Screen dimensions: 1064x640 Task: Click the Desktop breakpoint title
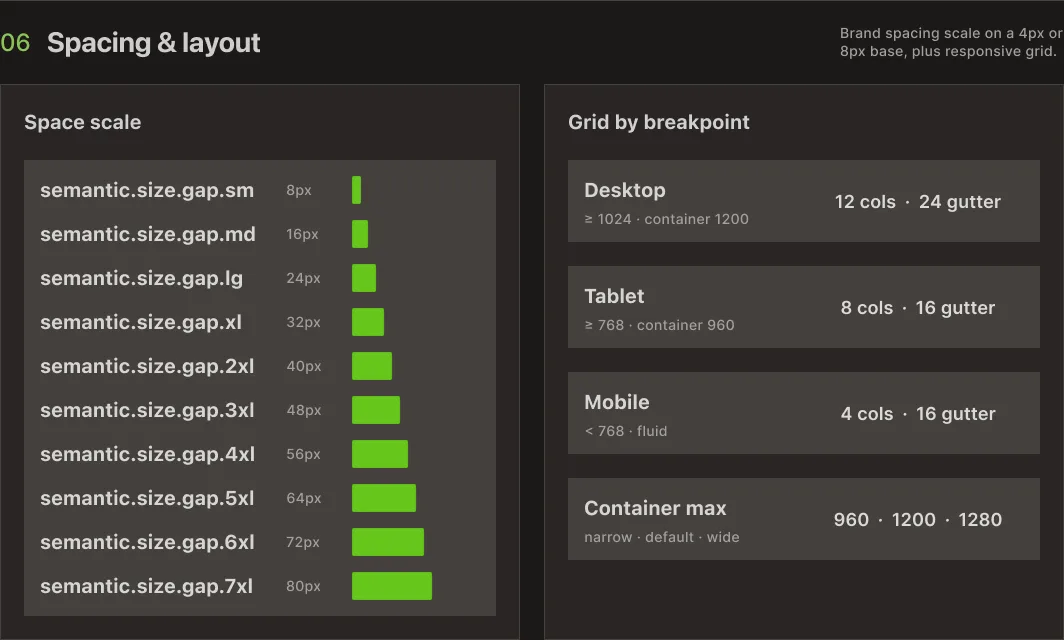click(x=625, y=190)
